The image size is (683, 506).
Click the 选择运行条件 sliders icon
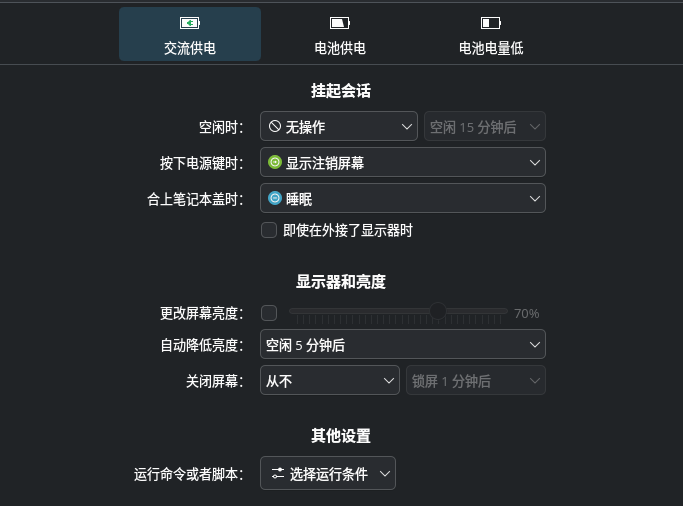(x=278, y=474)
